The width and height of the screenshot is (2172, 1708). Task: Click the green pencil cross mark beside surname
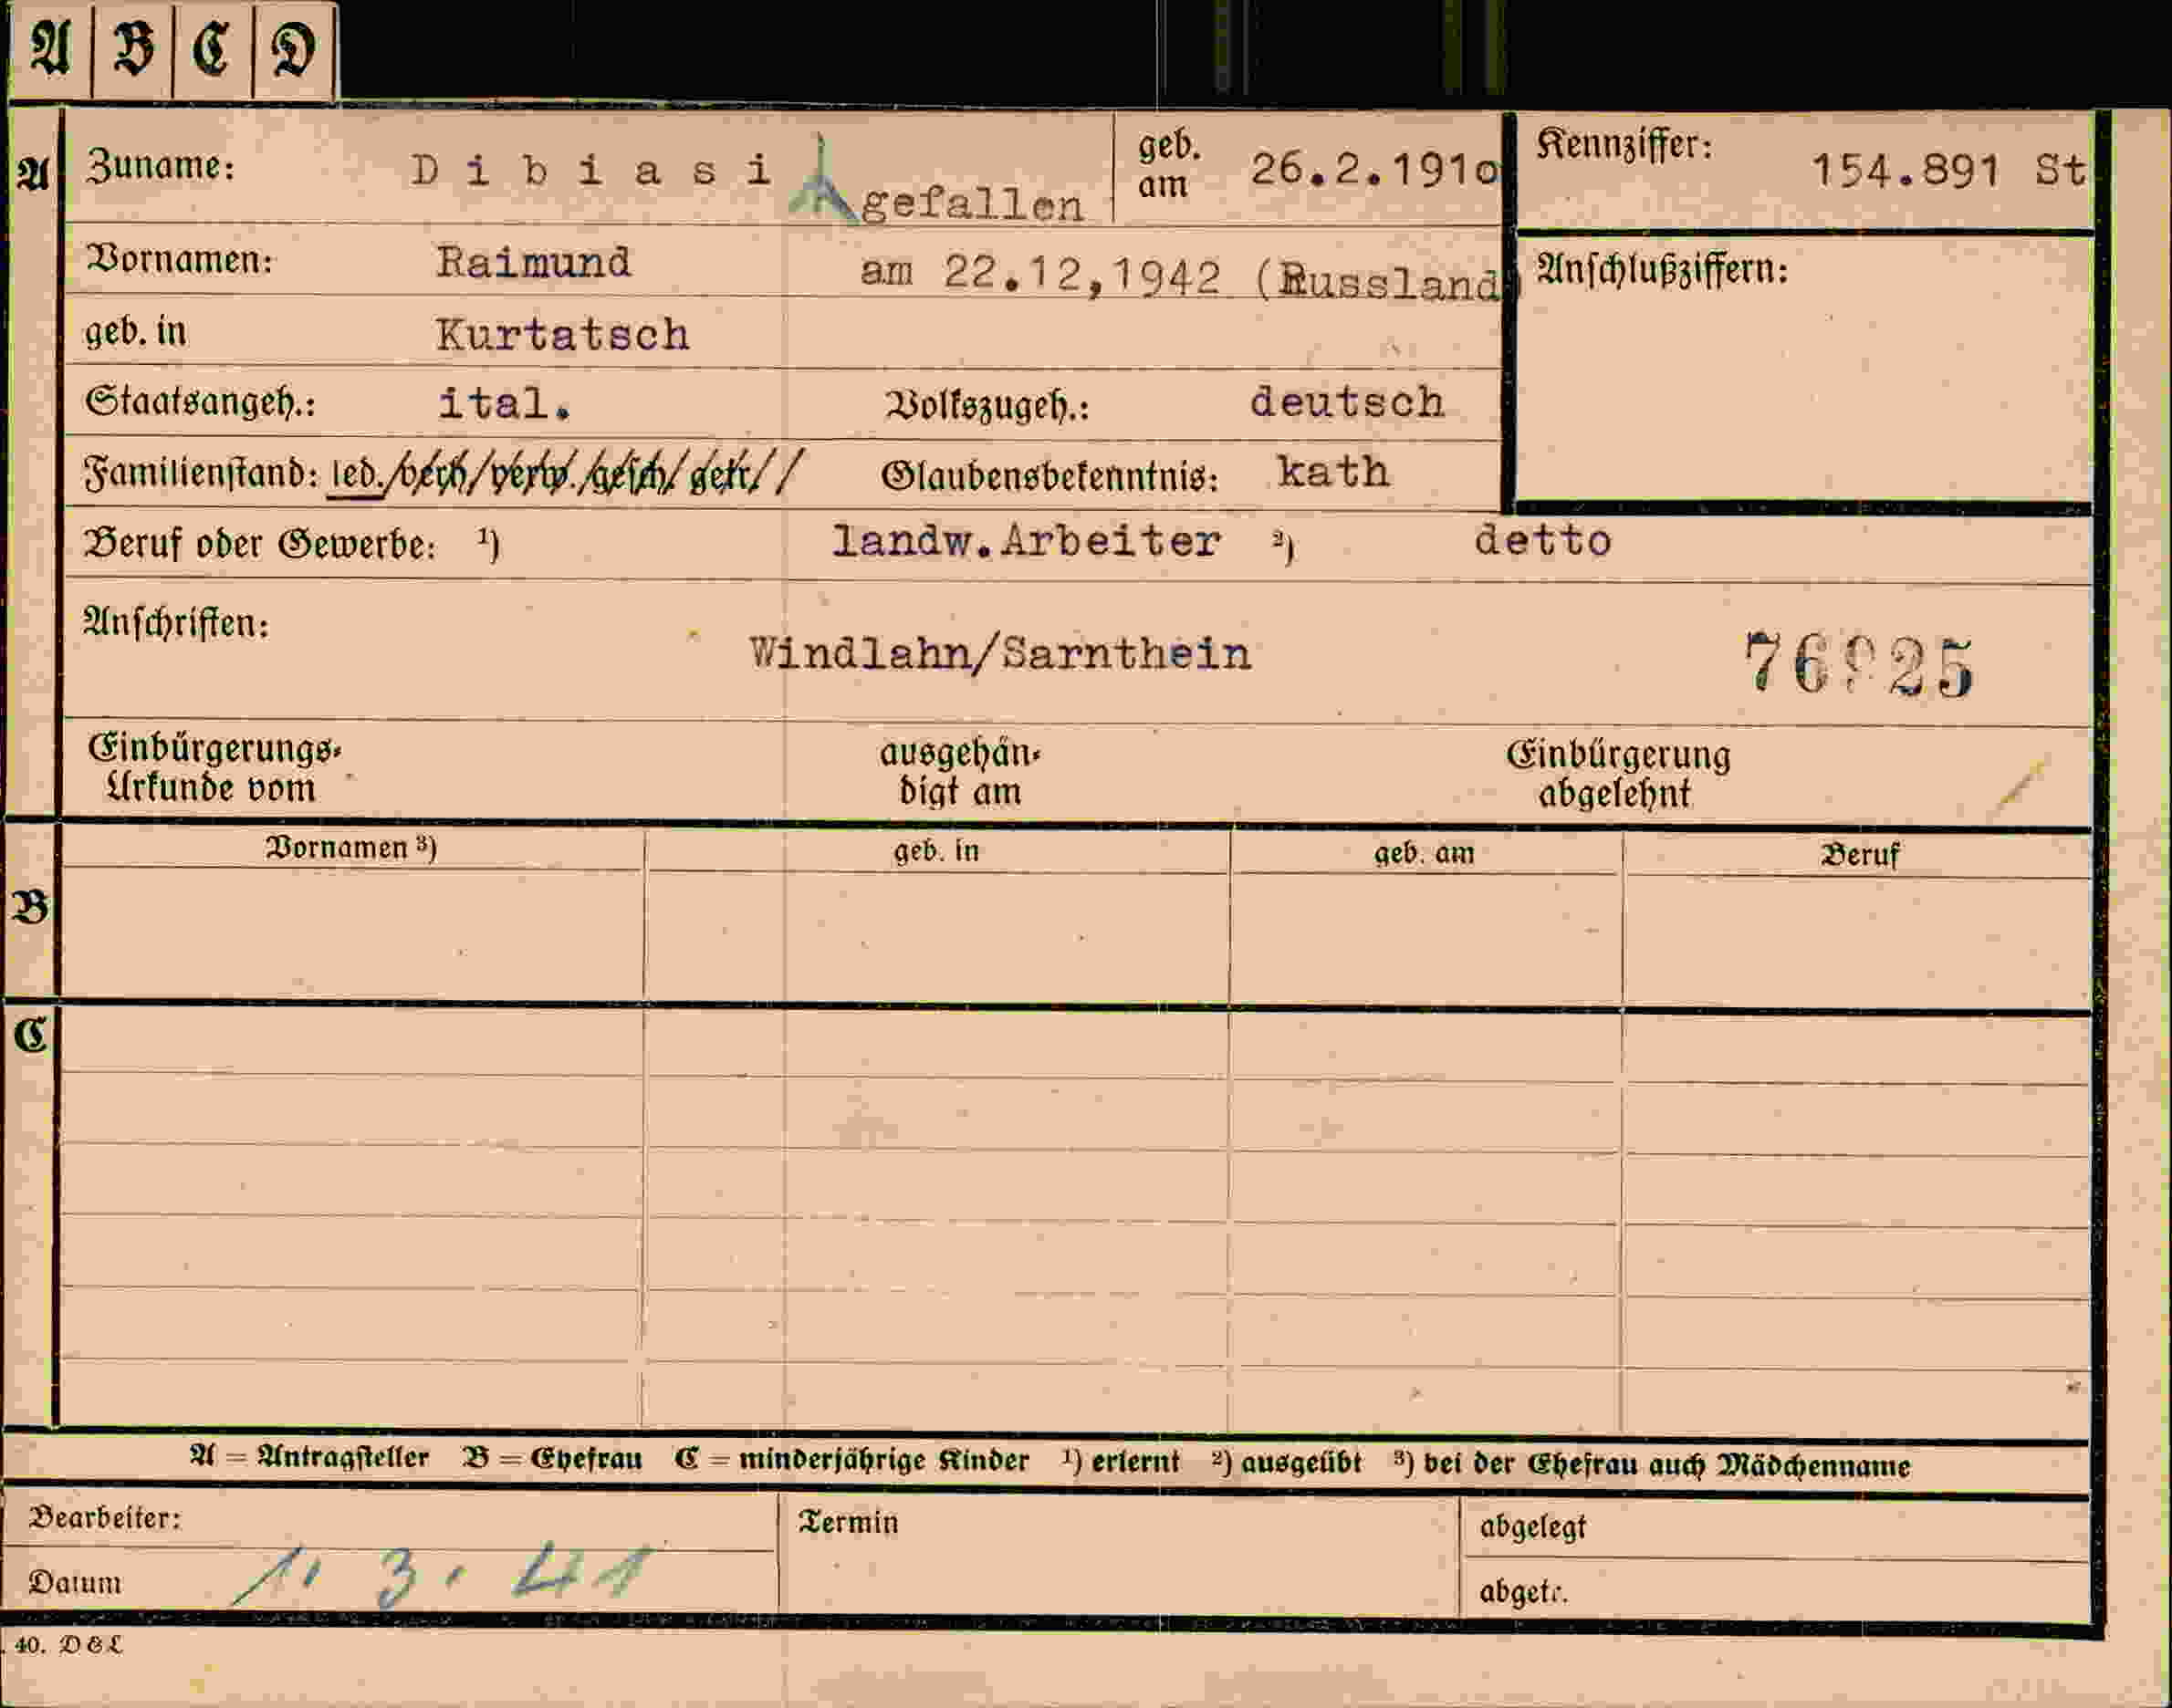click(x=822, y=178)
